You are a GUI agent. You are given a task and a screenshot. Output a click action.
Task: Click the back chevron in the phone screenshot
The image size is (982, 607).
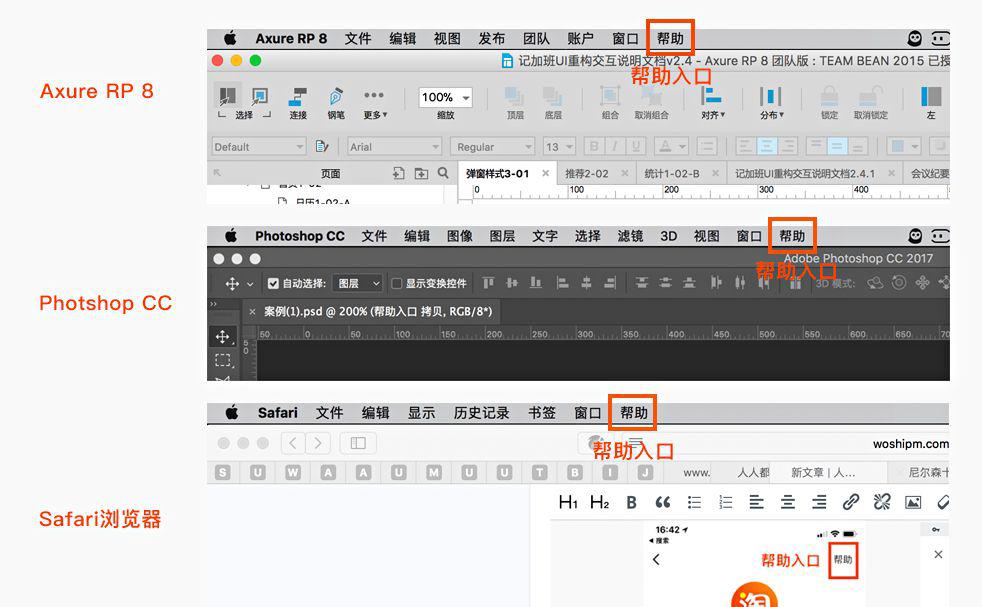(656, 559)
